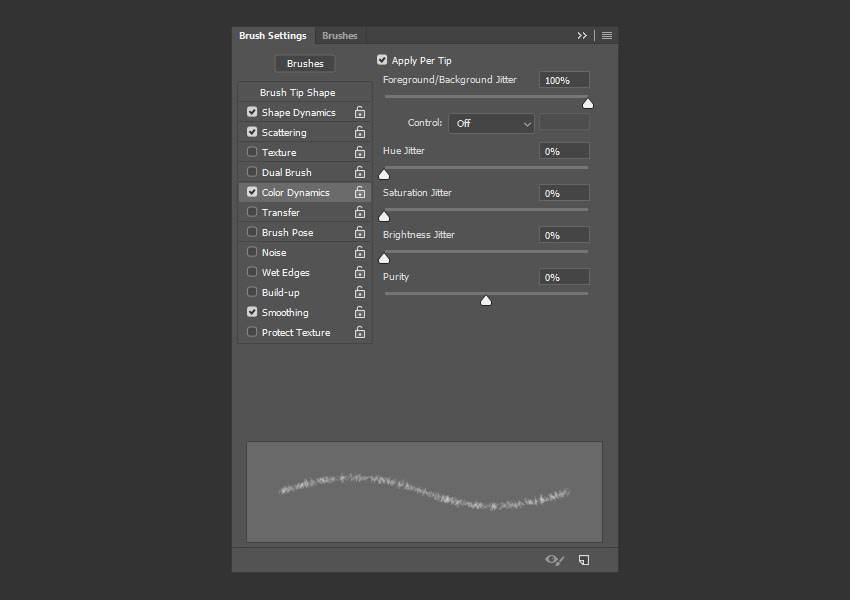
Task: Open the Brush Tip Shape section
Action: tap(298, 93)
